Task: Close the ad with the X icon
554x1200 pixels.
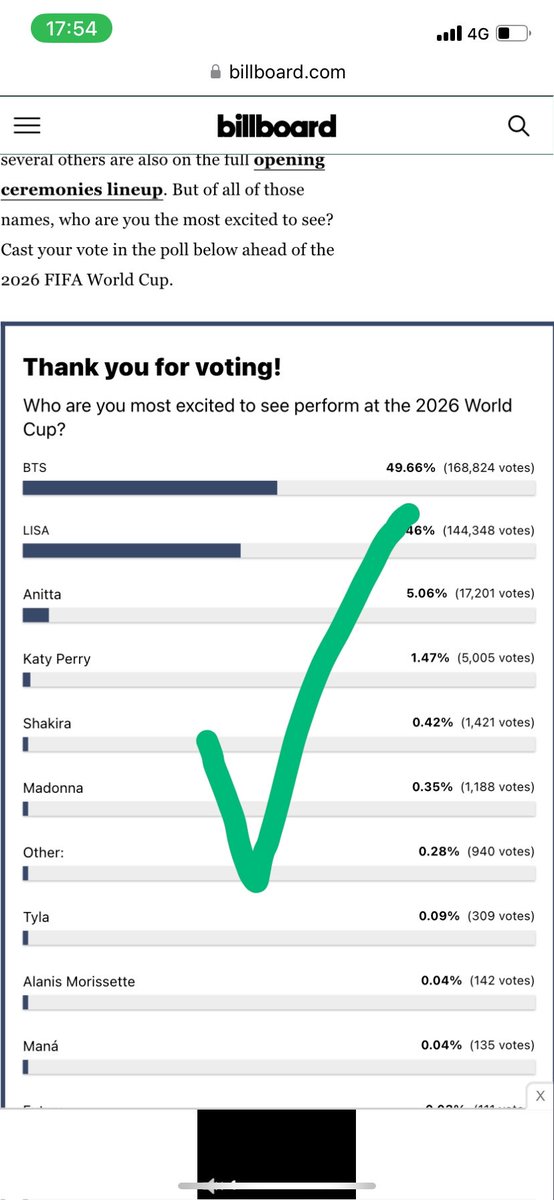Action: [x=540, y=1097]
